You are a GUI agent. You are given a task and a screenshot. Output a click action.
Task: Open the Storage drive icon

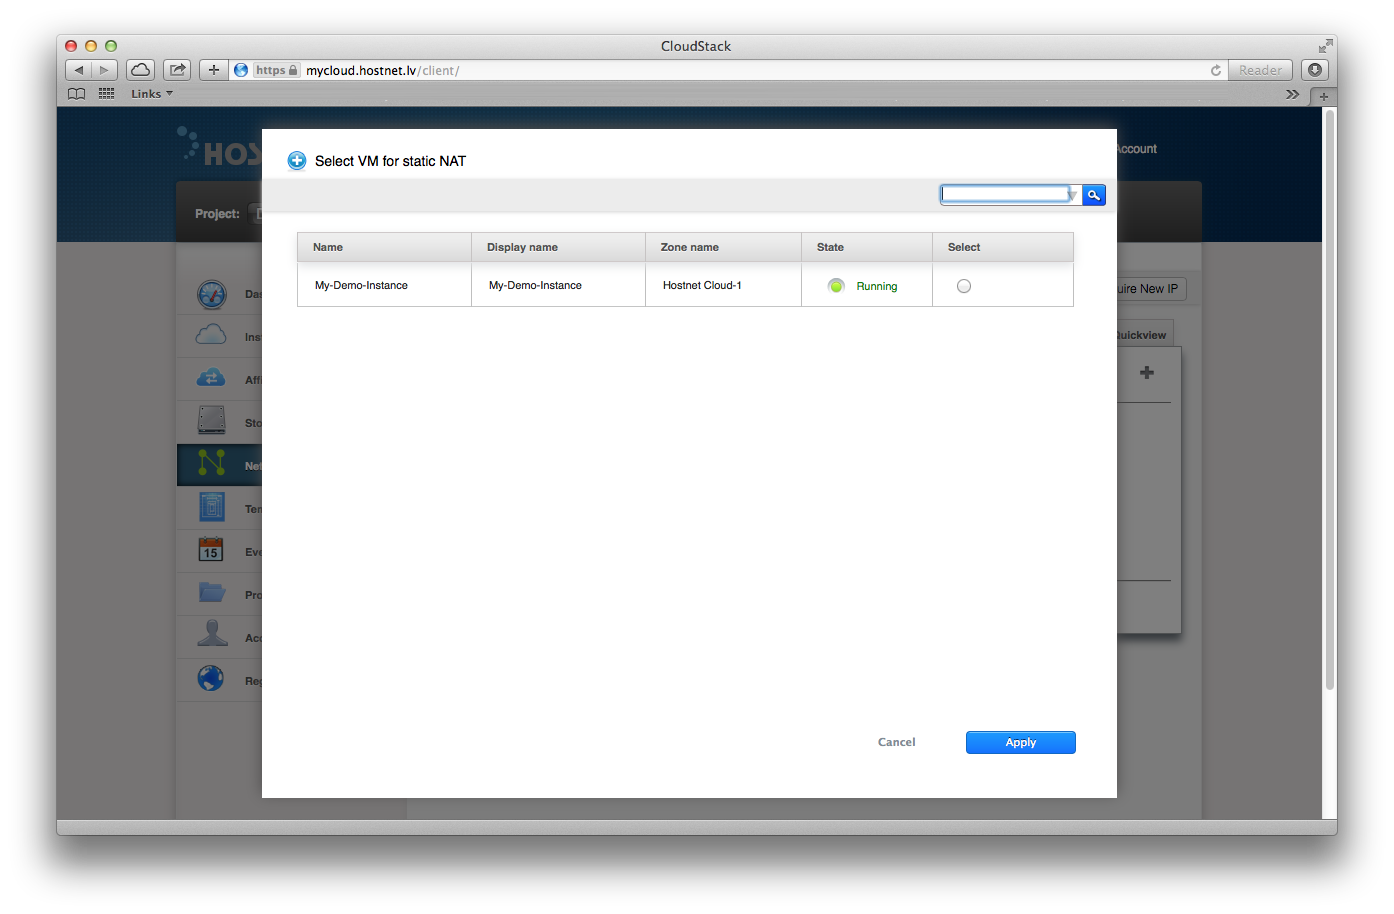pyautogui.click(x=211, y=421)
